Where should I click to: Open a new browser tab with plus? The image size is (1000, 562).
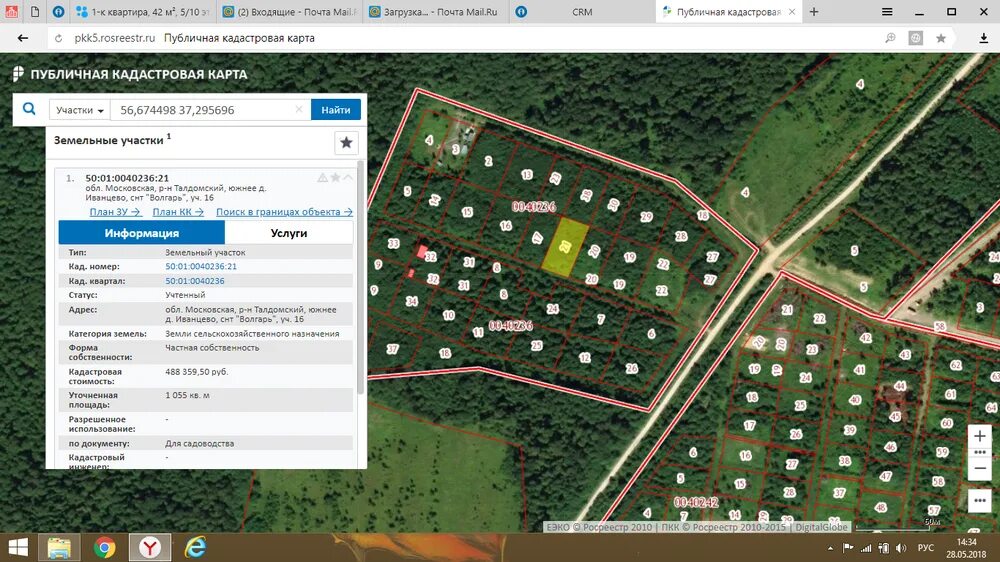pos(814,12)
